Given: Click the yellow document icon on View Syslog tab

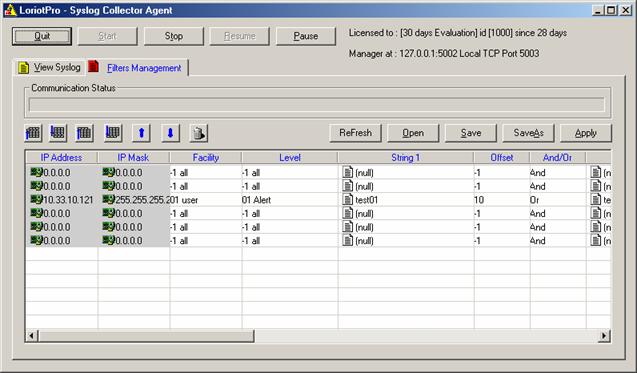Looking at the screenshot, I should [23, 68].
